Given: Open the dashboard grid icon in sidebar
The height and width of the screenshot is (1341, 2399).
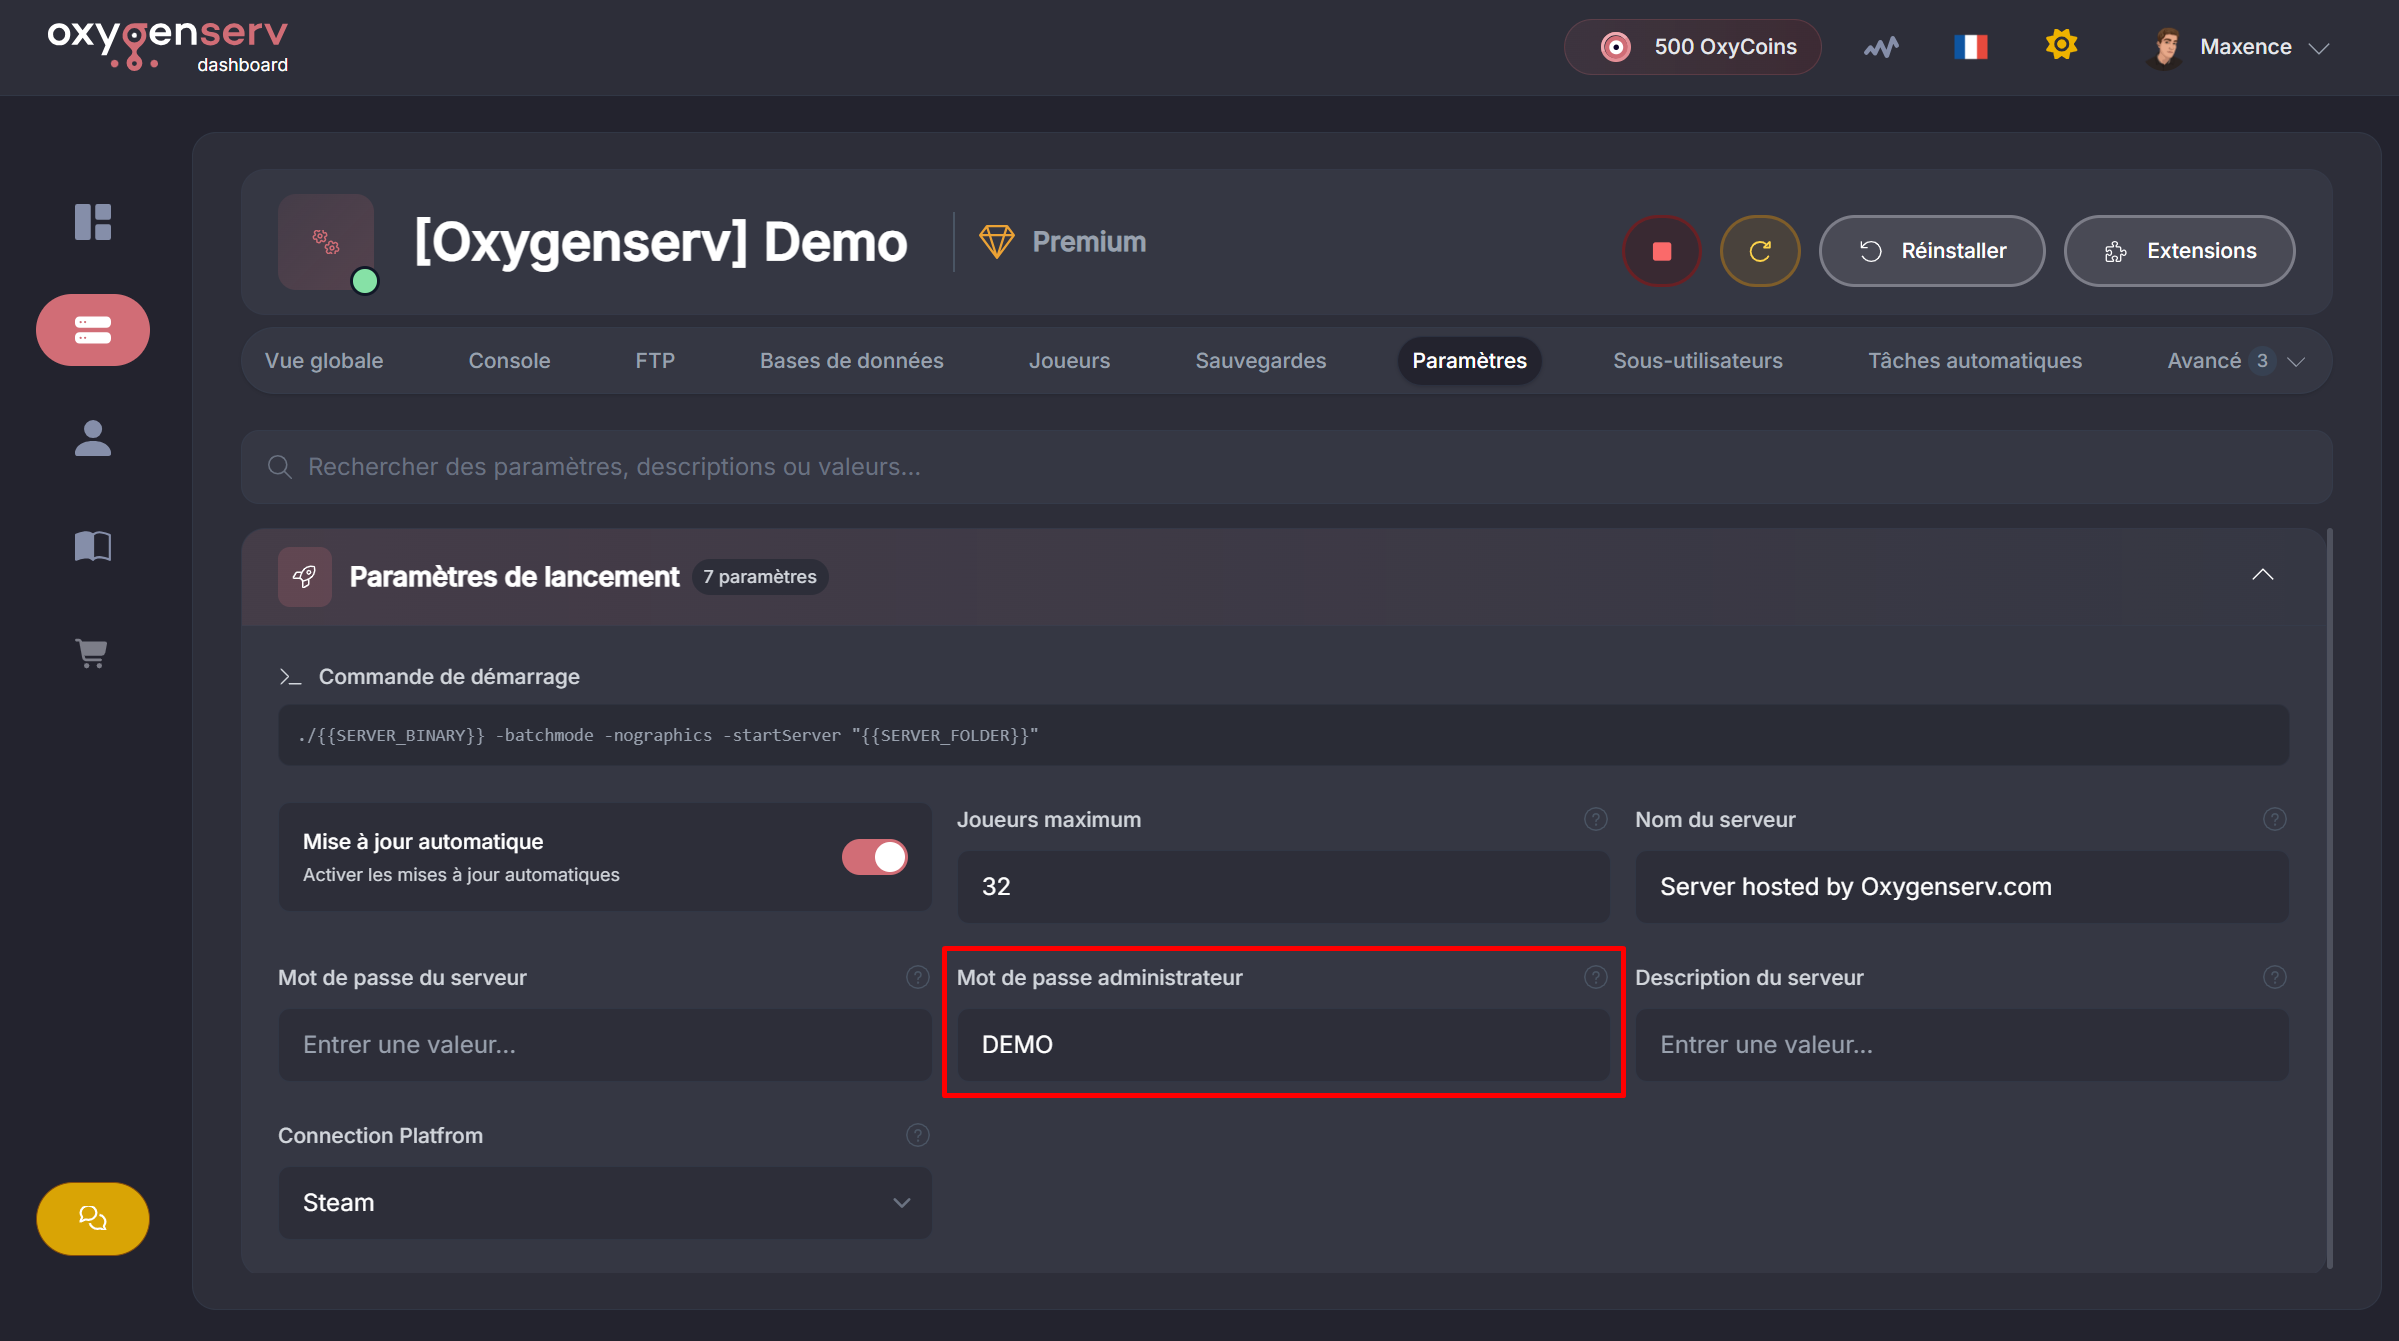Looking at the screenshot, I should tap(93, 222).
